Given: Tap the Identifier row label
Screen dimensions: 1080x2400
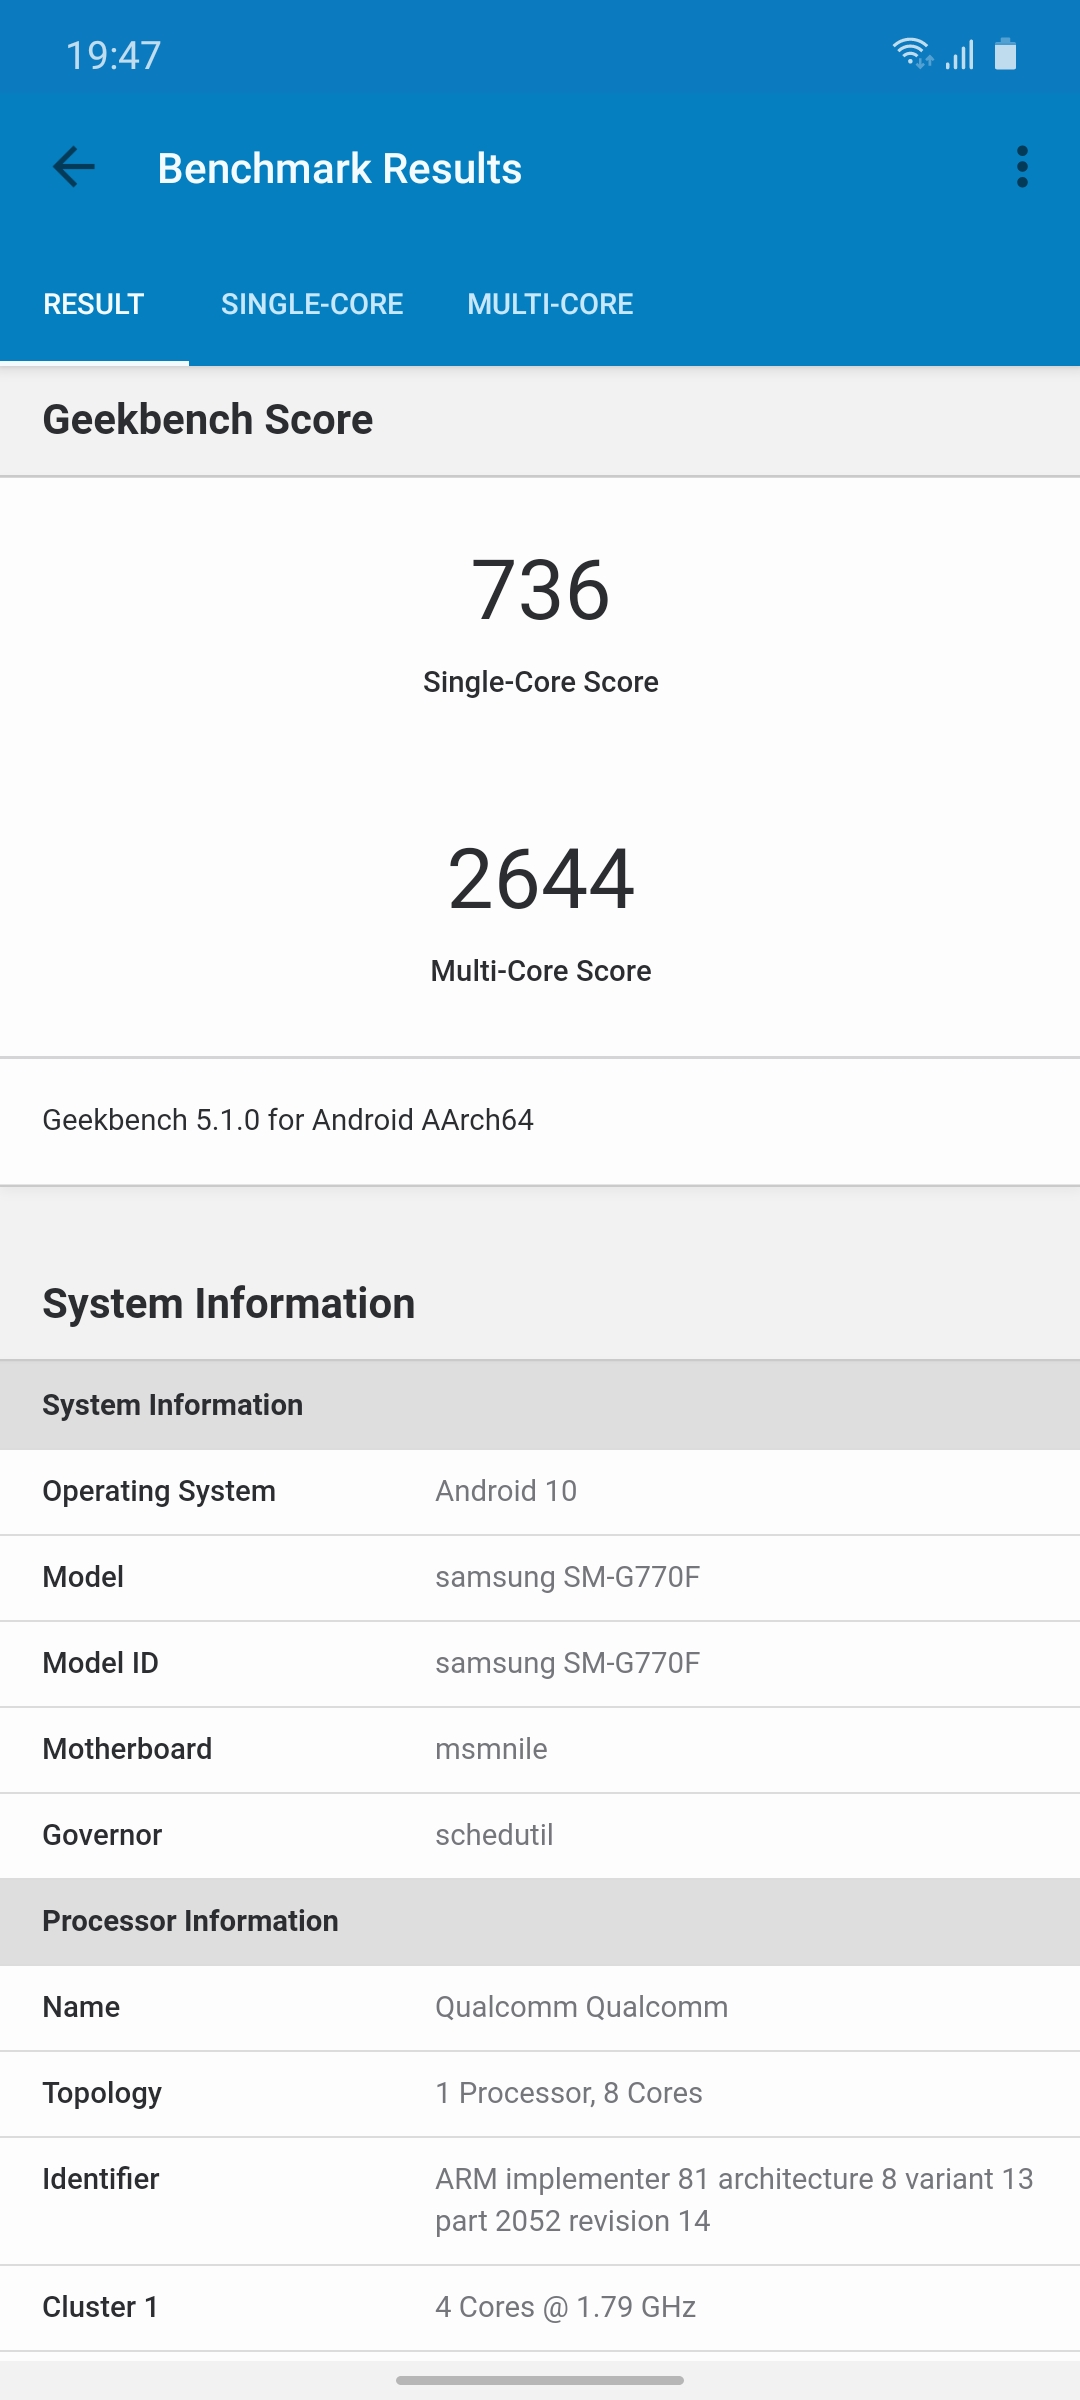Looking at the screenshot, I should pyautogui.click(x=100, y=2179).
